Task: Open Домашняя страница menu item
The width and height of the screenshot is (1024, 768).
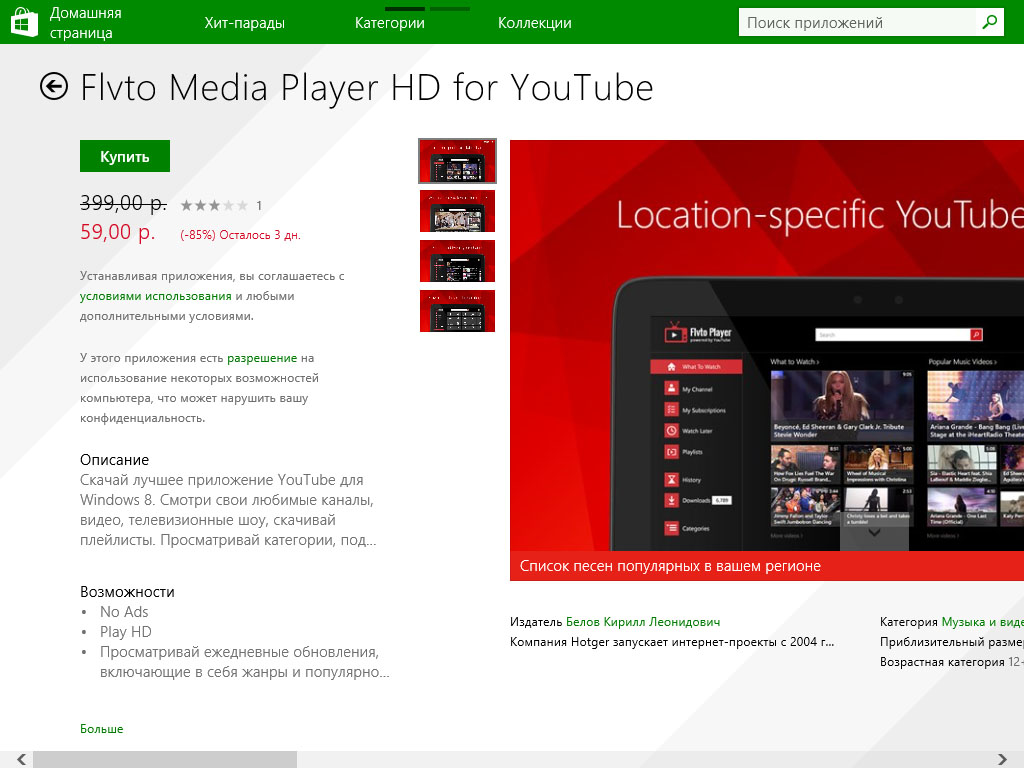Action: pos(86,23)
